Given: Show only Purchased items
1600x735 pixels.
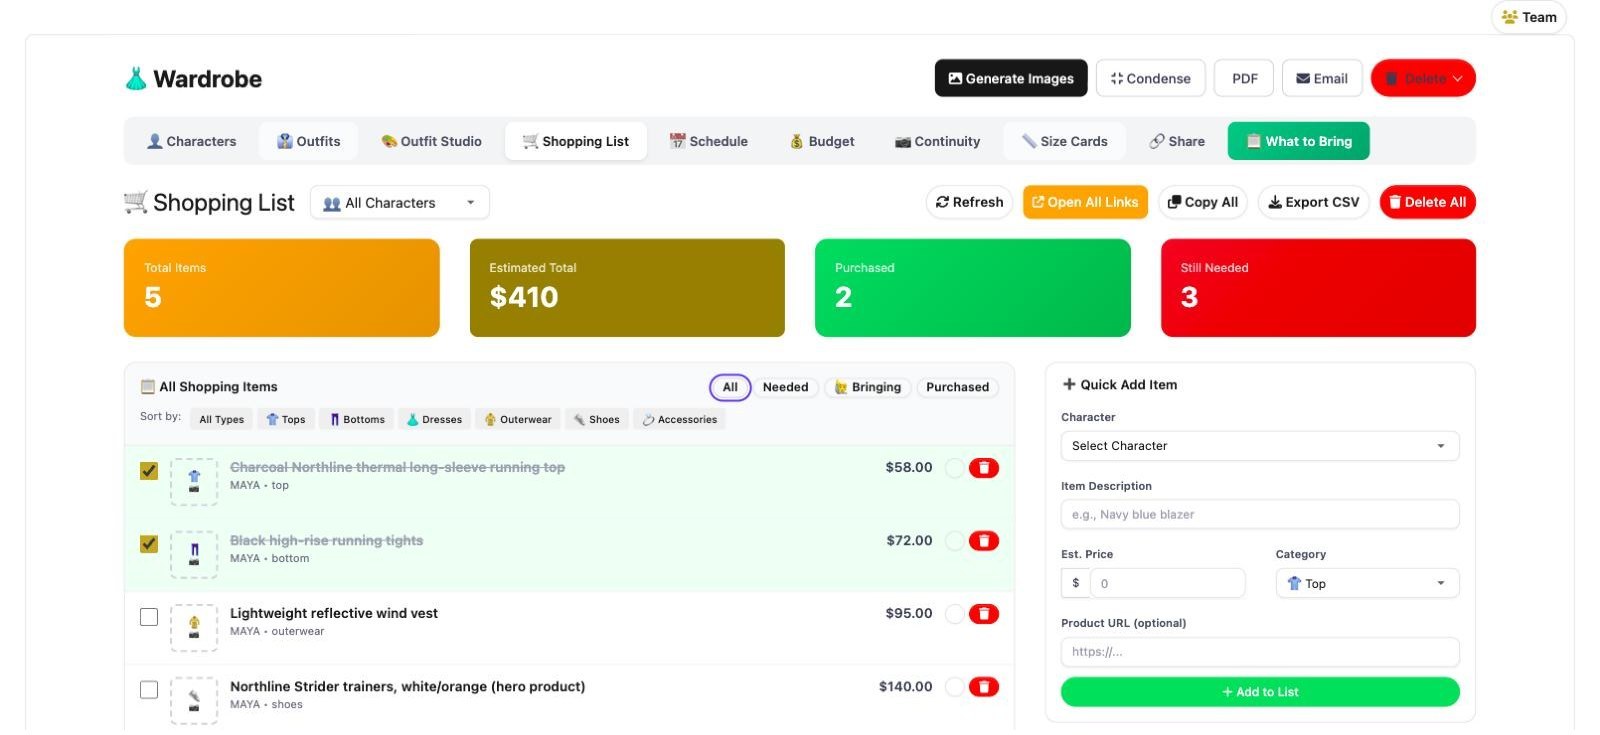Looking at the screenshot, I should (957, 387).
